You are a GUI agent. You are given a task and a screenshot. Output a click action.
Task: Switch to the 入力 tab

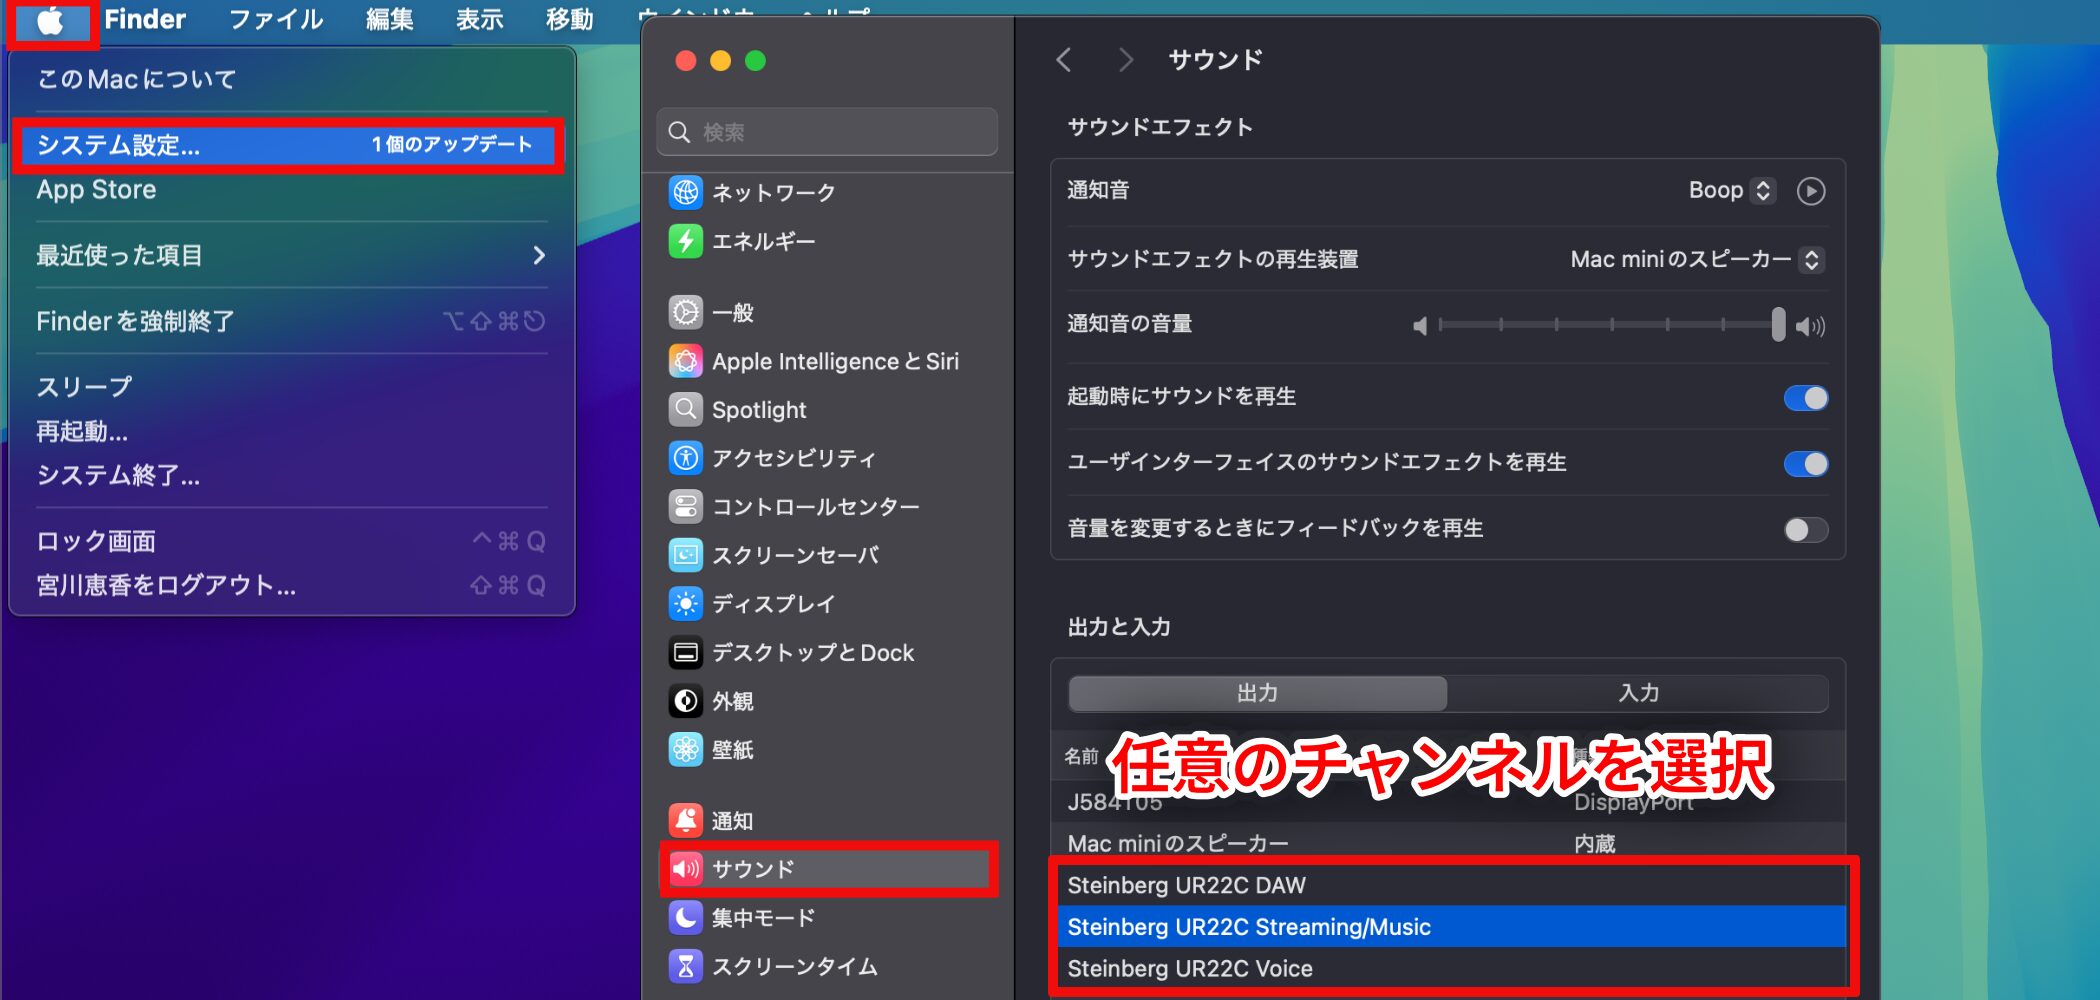click(1638, 693)
